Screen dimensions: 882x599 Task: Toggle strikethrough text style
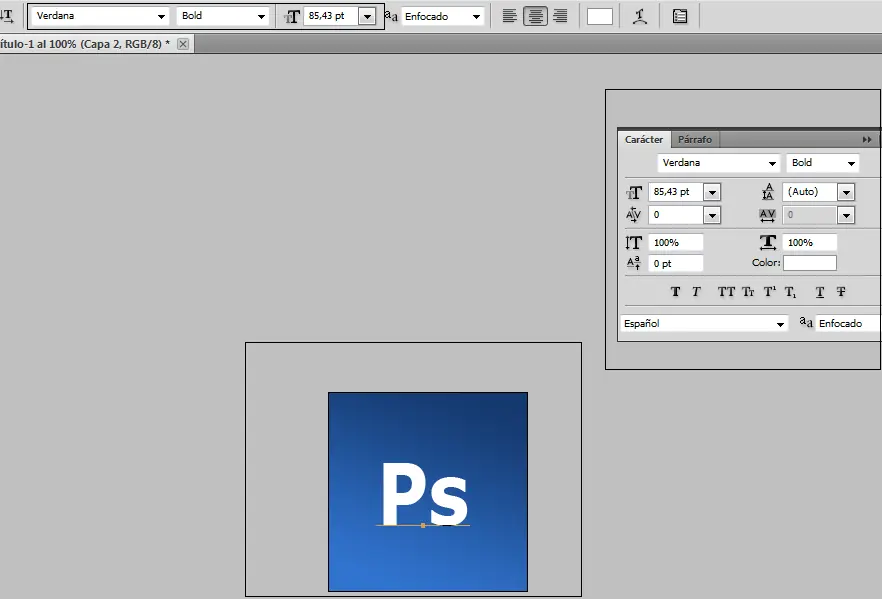click(x=841, y=292)
